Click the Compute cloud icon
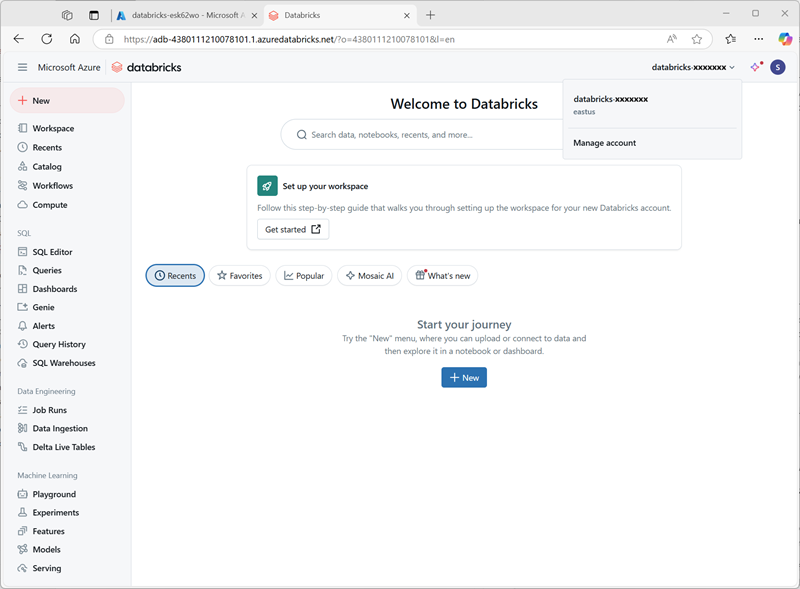The height and width of the screenshot is (589, 800). pos(22,205)
